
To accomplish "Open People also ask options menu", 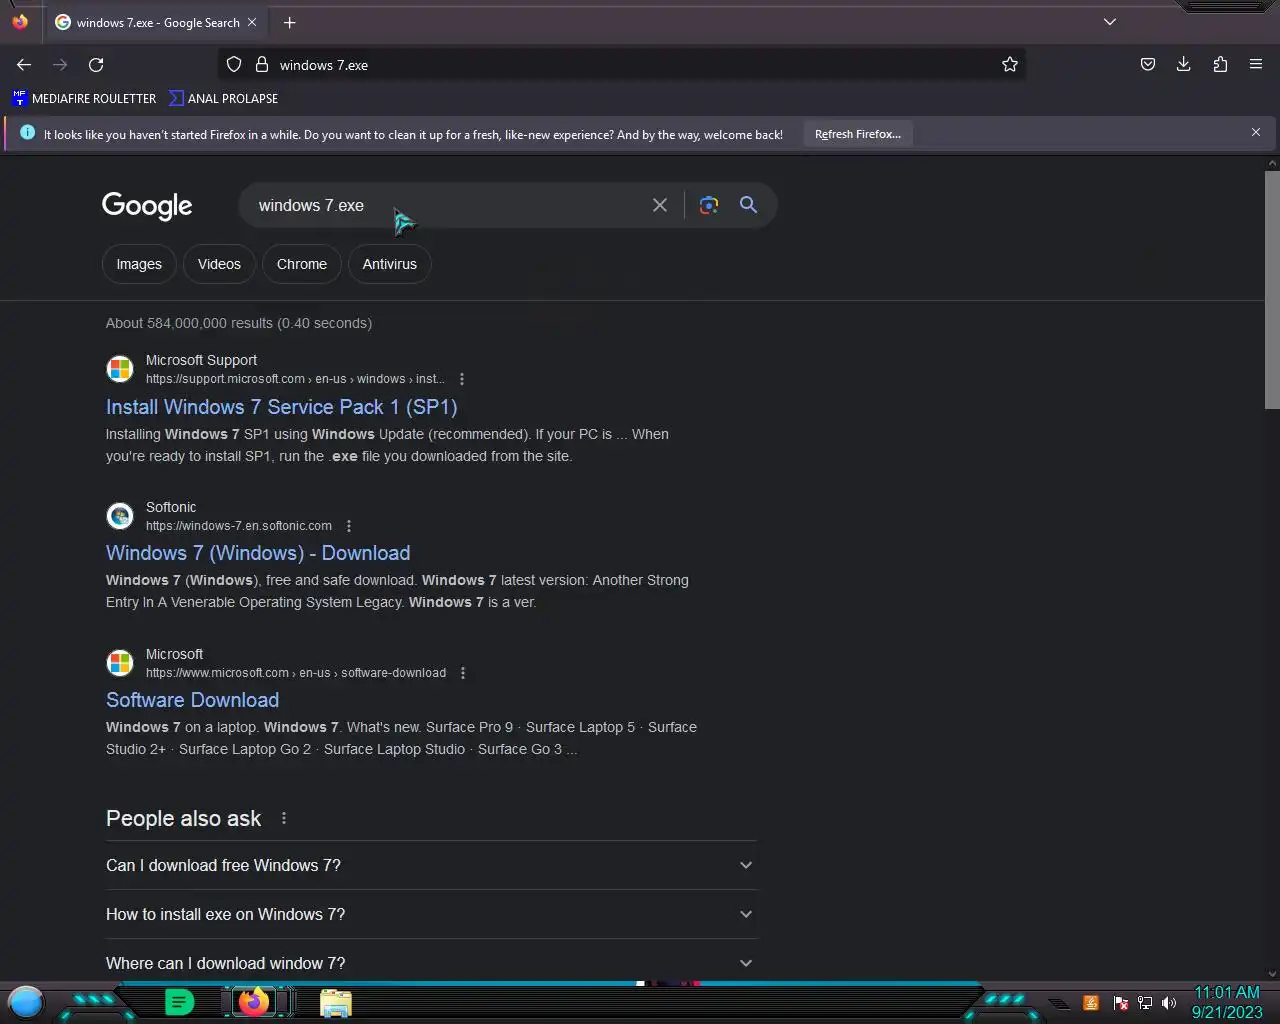I will 284,818.
